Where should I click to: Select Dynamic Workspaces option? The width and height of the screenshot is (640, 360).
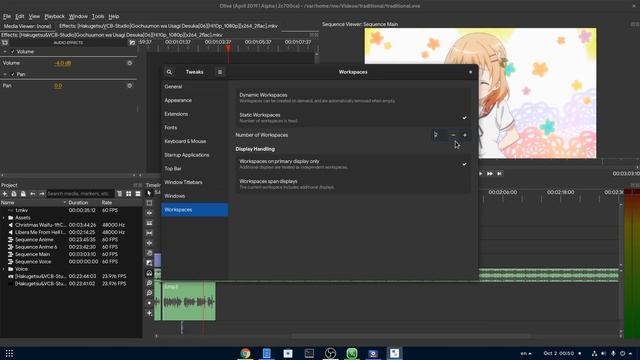353,98
